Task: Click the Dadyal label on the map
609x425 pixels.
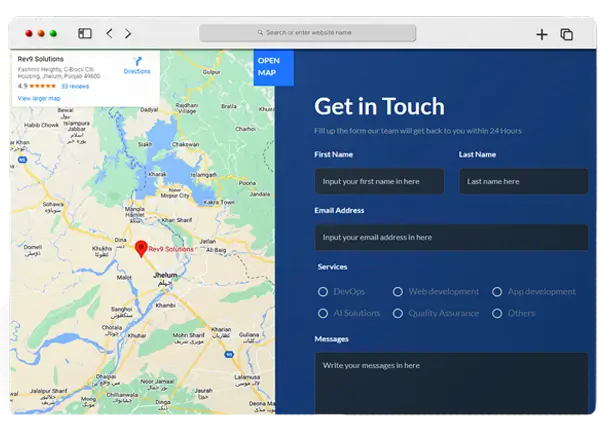Action: 149,110
